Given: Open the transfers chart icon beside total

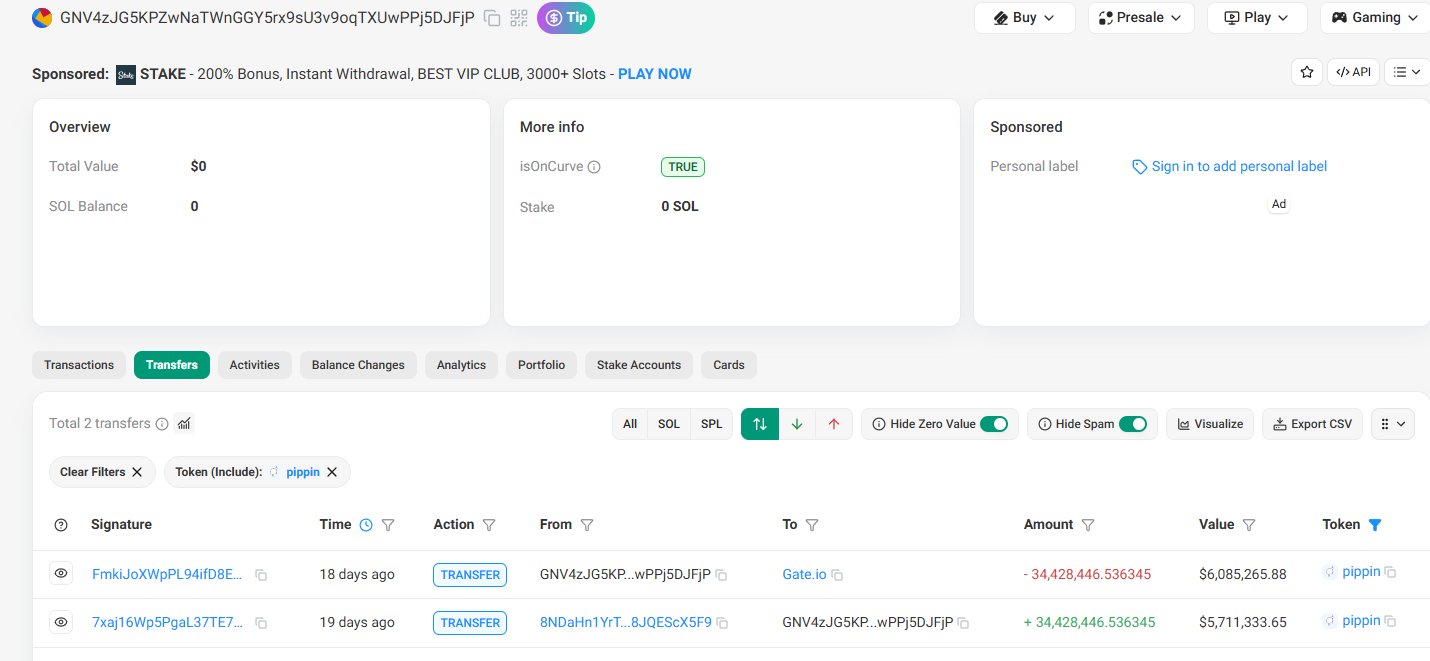Looking at the screenshot, I should pyautogui.click(x=184, y=424).
